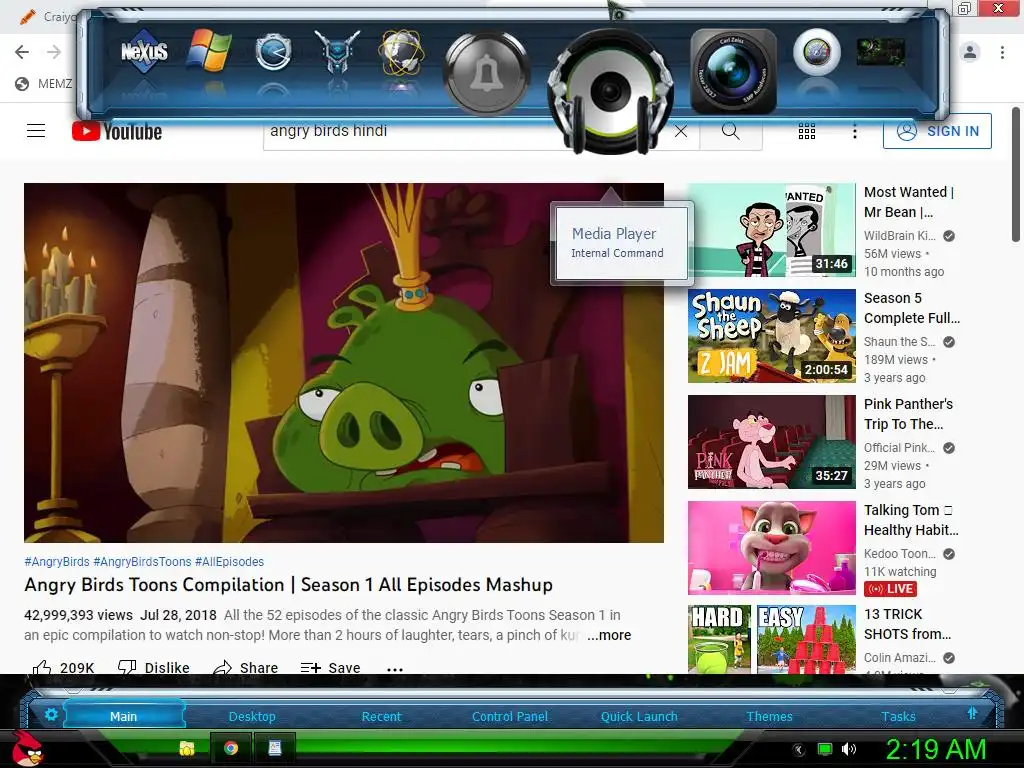The height and width of the screenshot is (768, 1024).
Task: Open the Control Panel tab
Action: [509, 716]
